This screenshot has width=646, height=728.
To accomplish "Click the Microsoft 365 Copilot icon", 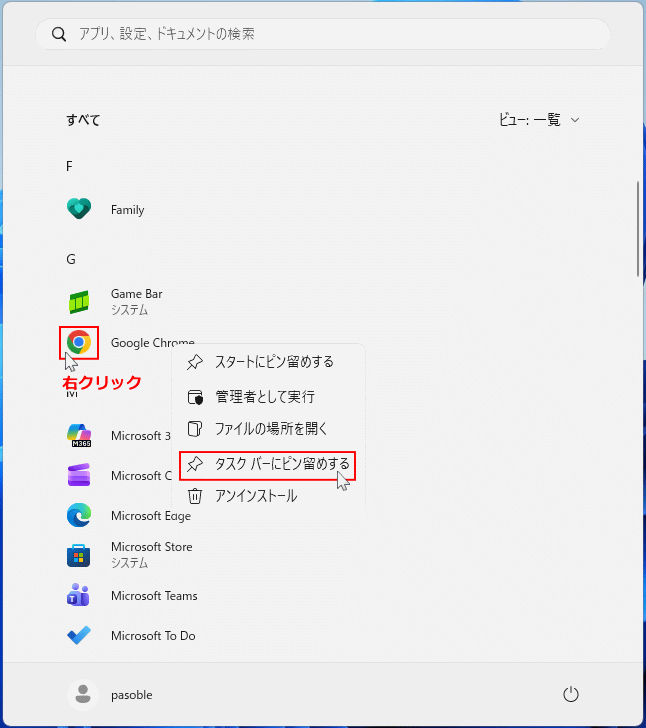I will click(x=79, y=436).
